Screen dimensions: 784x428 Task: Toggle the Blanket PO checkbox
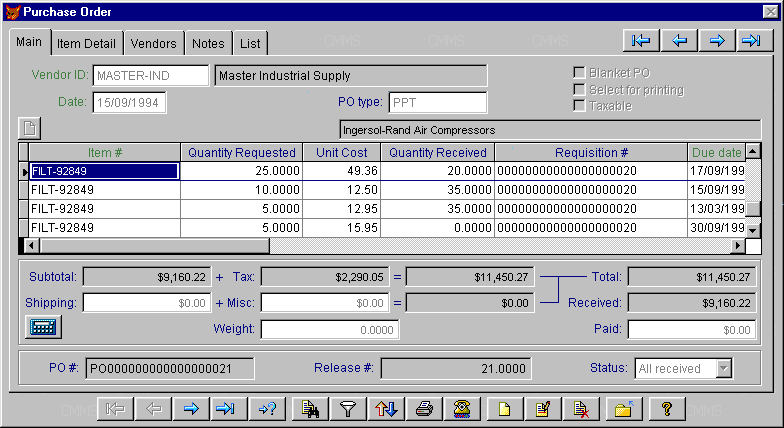point(579,73)
